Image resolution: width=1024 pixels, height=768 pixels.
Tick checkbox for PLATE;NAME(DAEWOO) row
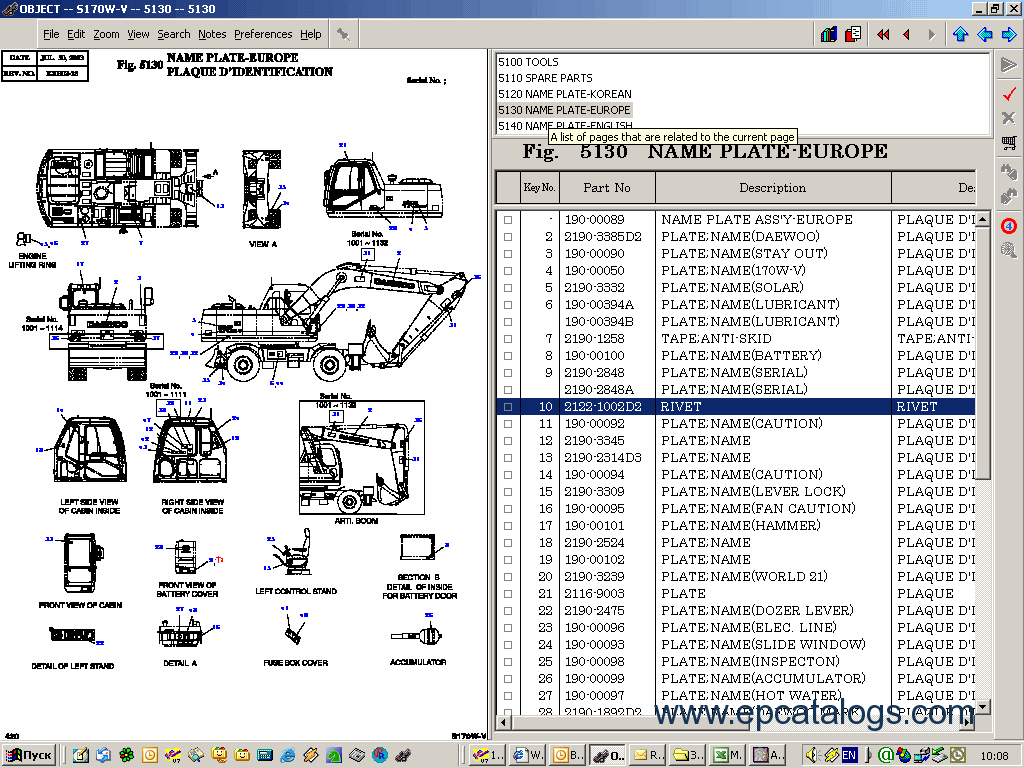(x=508, y=237)
